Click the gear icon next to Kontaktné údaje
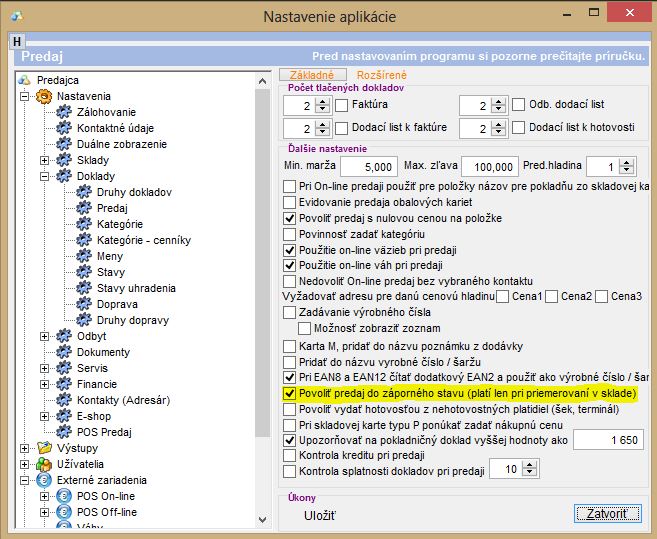This screenshot has width=657, height=539. [x=64, y=128]
